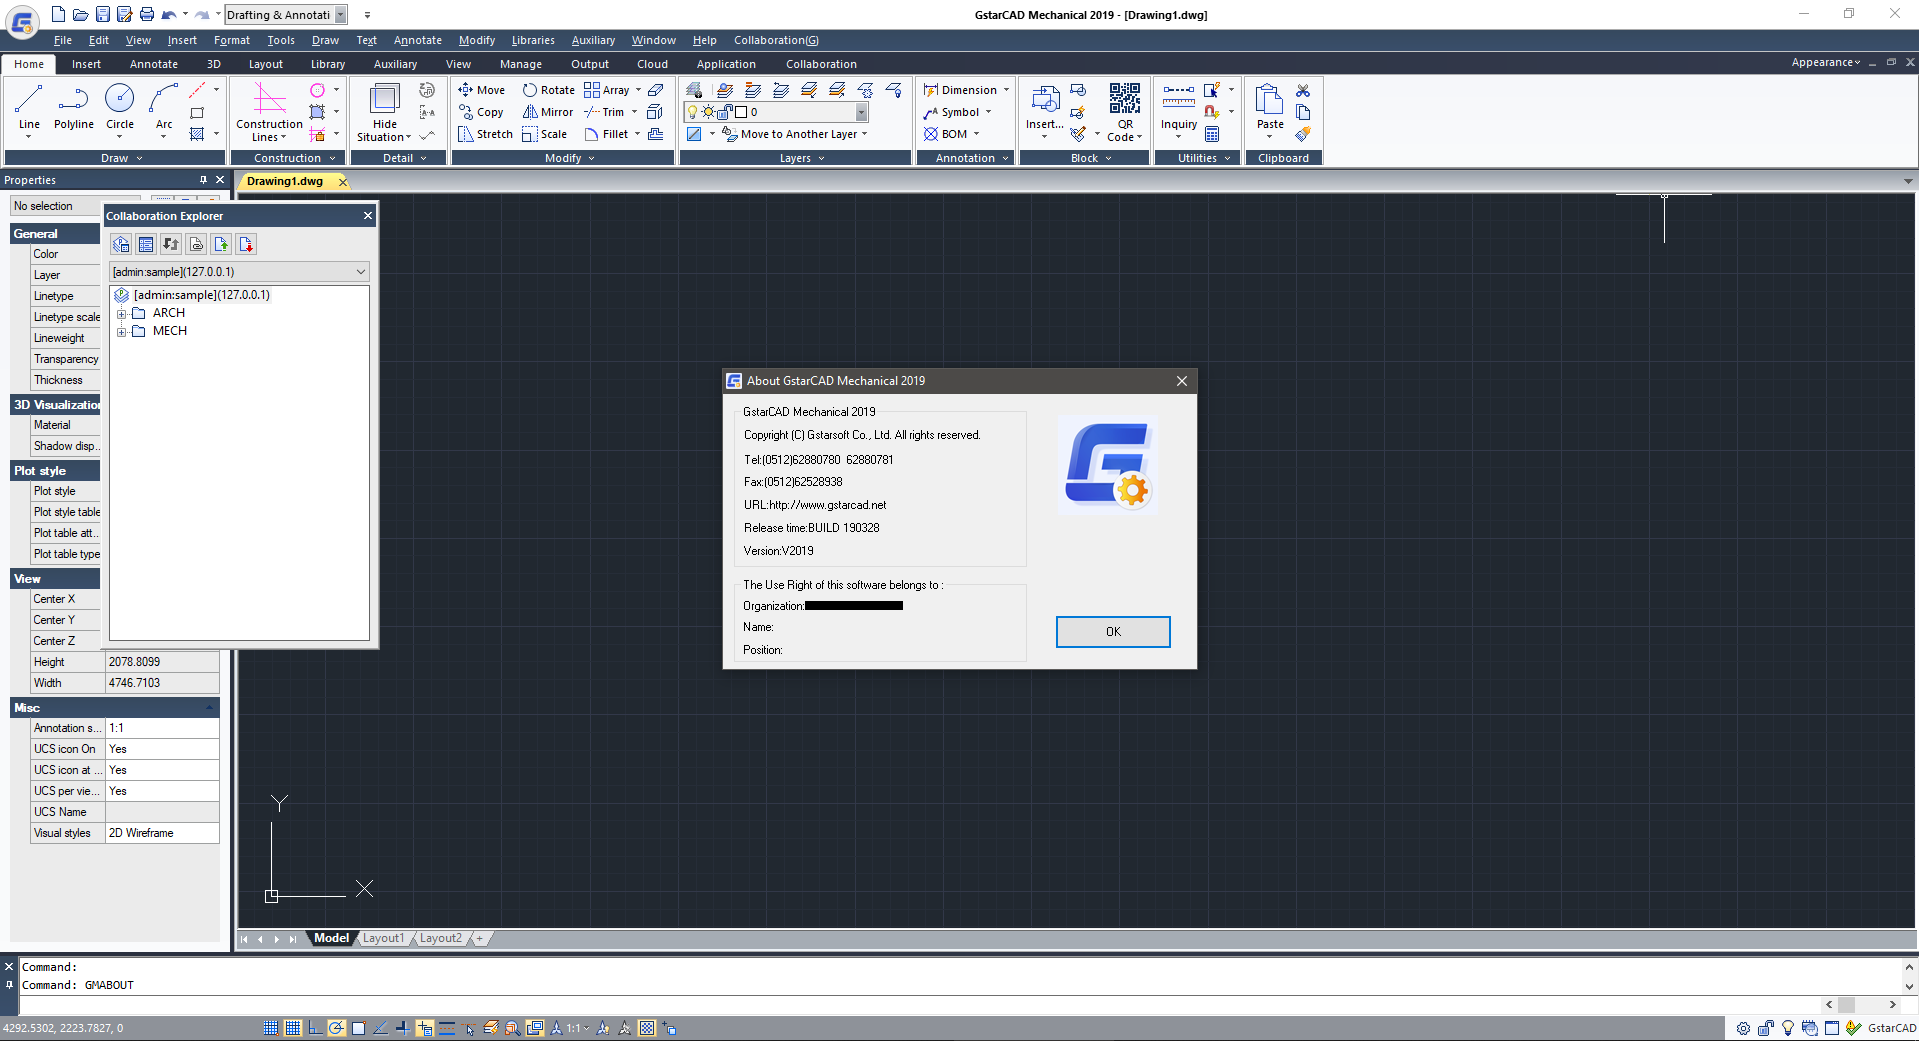The width and height of the screenshot is (1919, 1041).
Task: Toggle snap mode in status bar
Action: tap(271, 1028)
